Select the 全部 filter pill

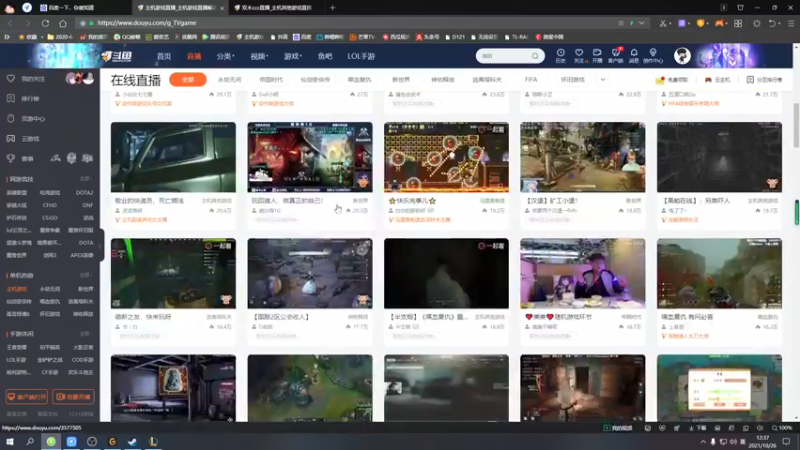tap(188, 80)
